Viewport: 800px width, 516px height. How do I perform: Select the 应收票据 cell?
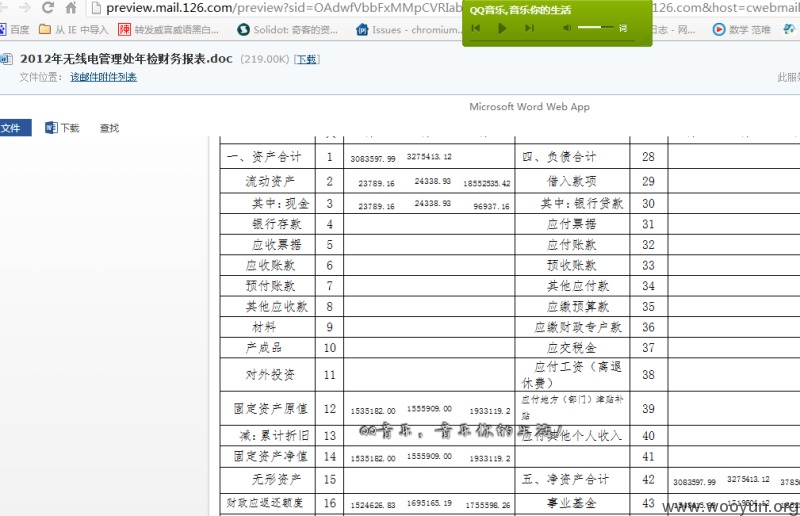[268, 245]
